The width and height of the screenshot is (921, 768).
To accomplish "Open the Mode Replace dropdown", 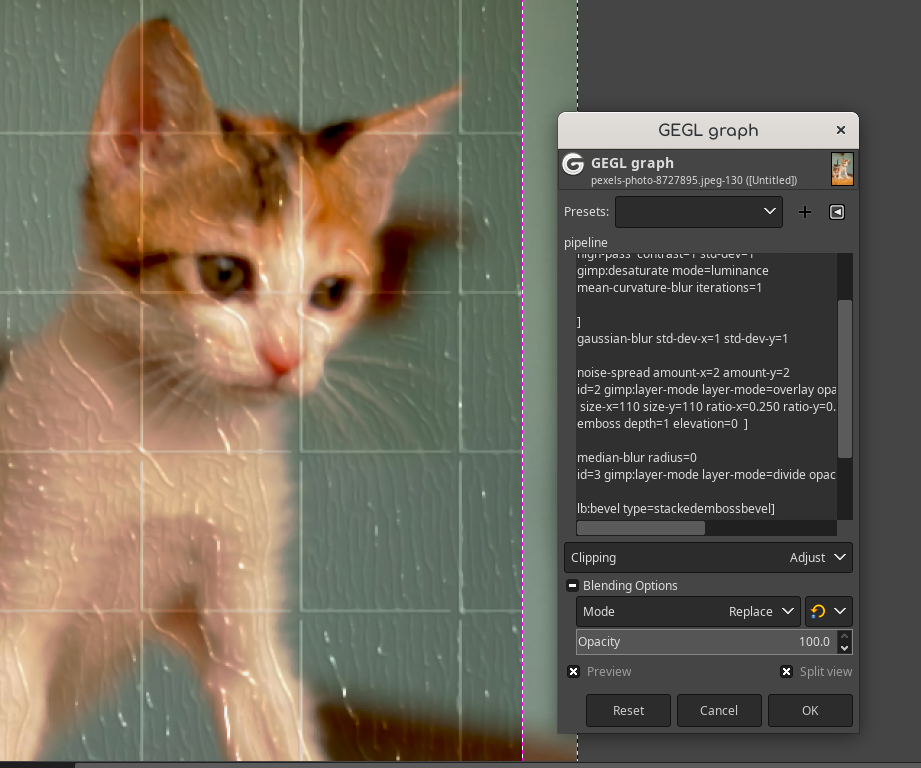I will [688, 611].
